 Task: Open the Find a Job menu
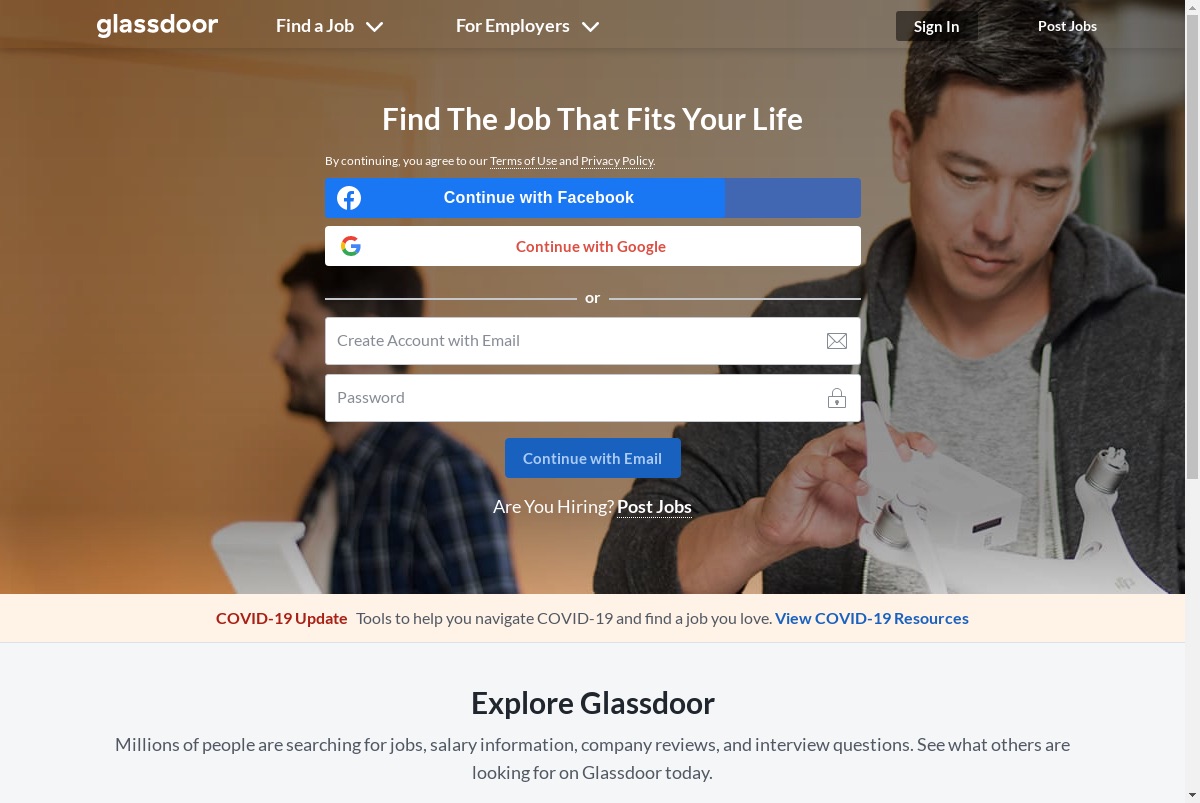point(315,26)
